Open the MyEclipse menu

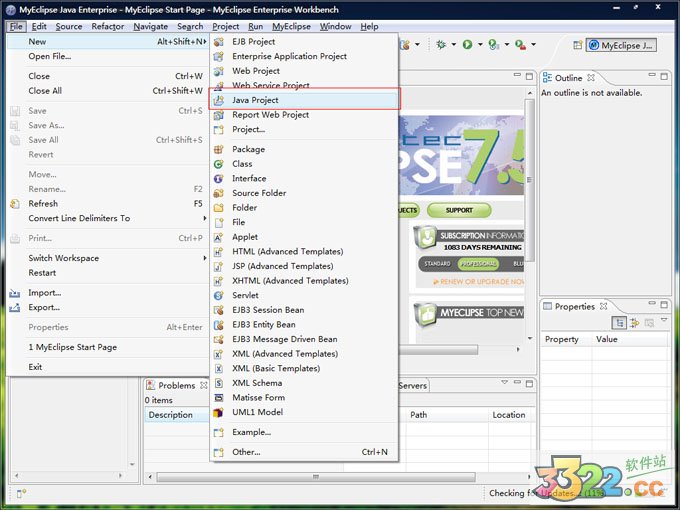coord(291,26)
